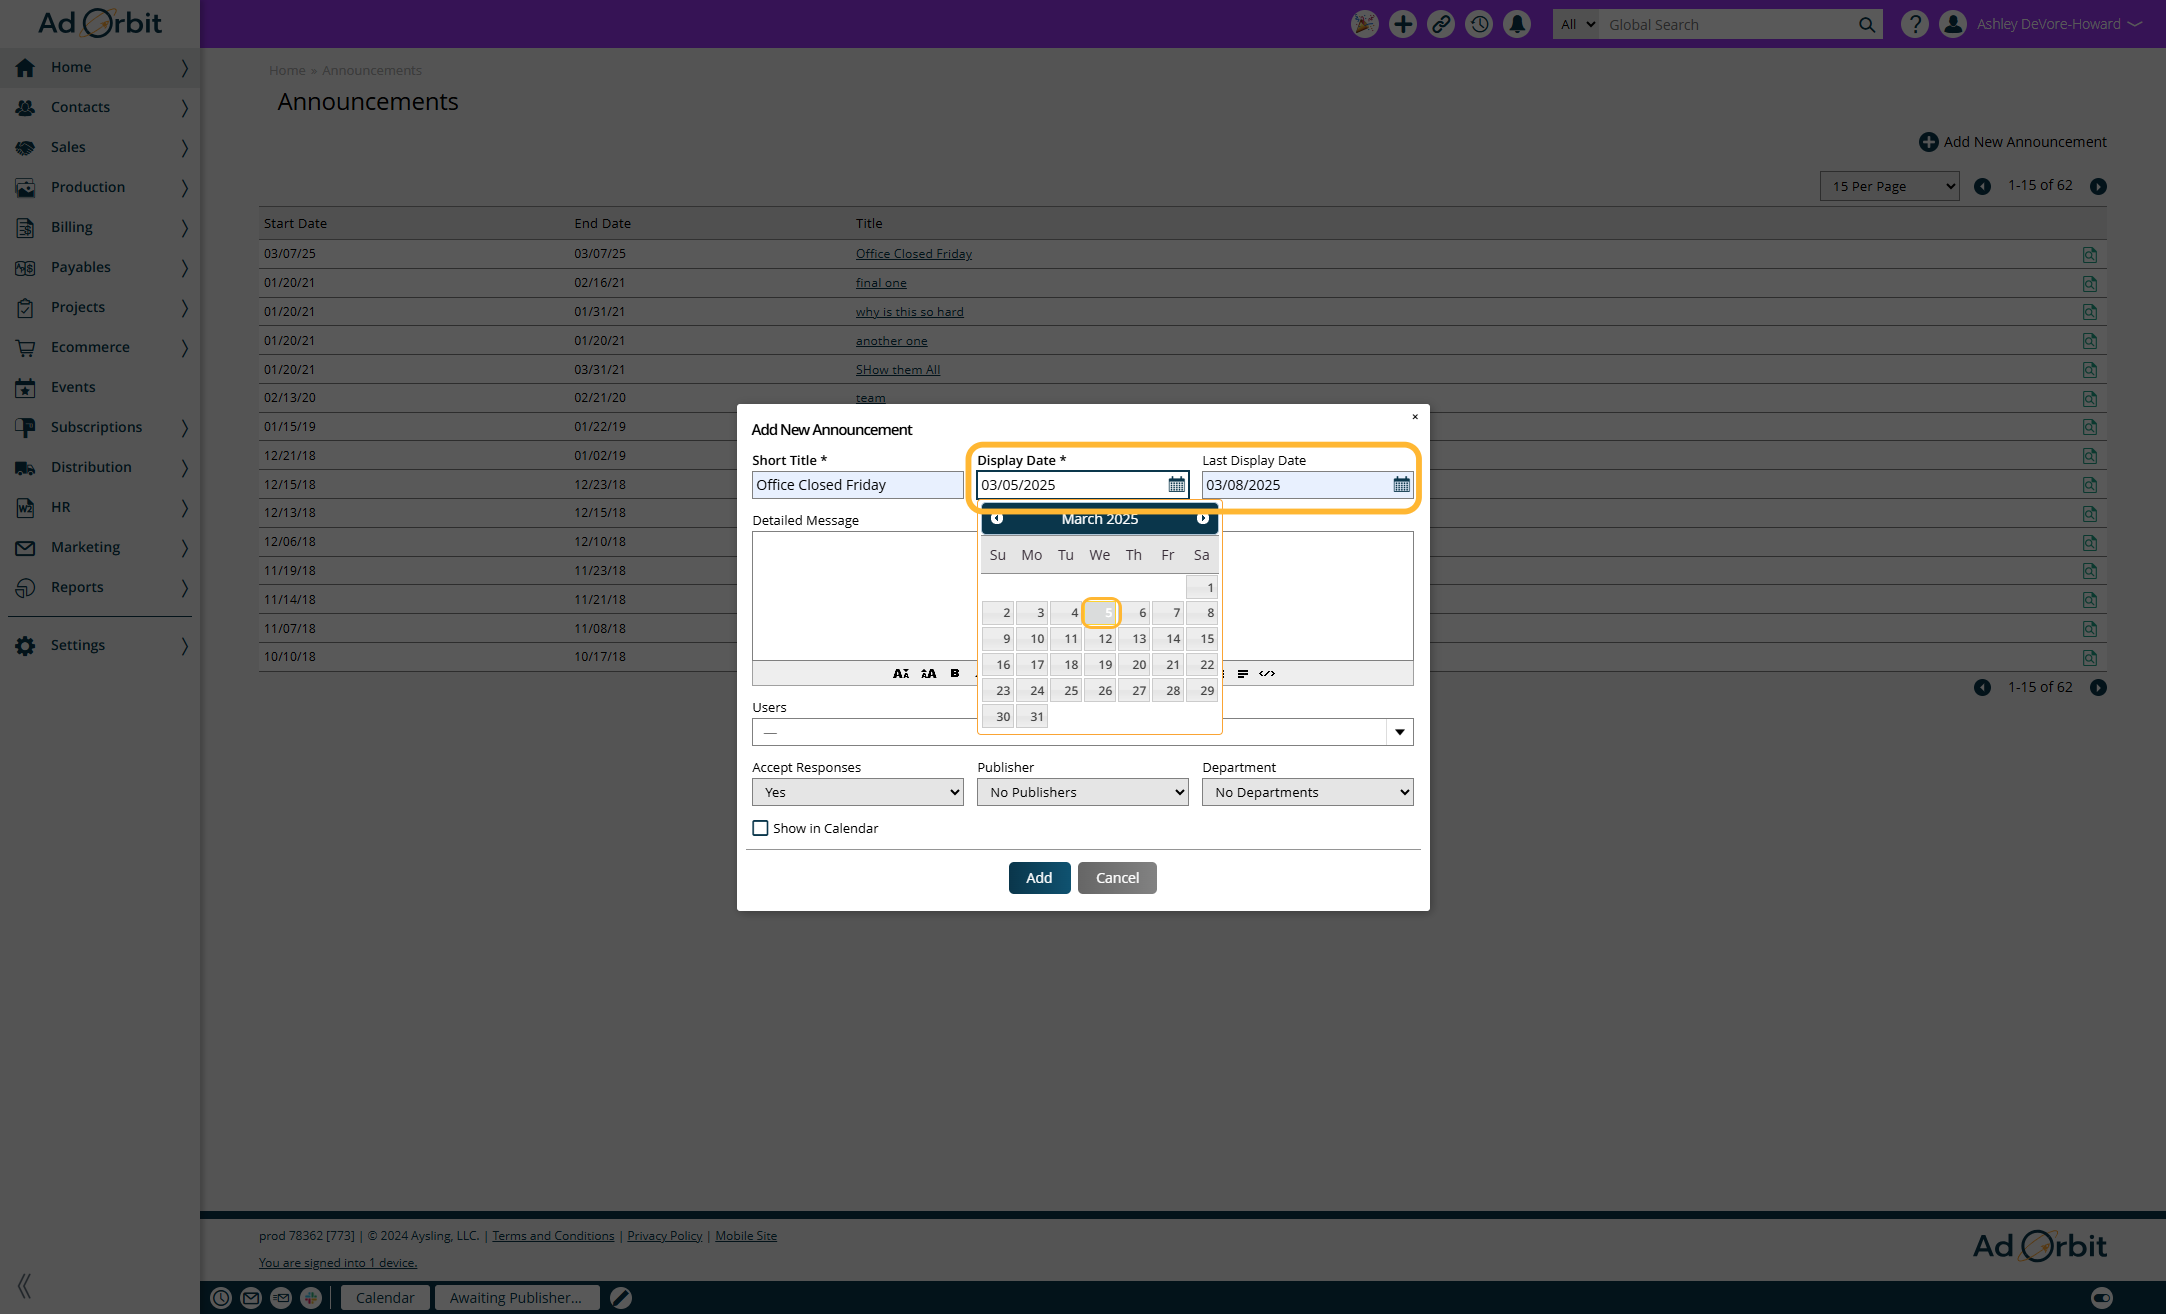Open the Sales sidebar menu
This screenshot has height=1314, width=2166.
click(x=100, y=147)
